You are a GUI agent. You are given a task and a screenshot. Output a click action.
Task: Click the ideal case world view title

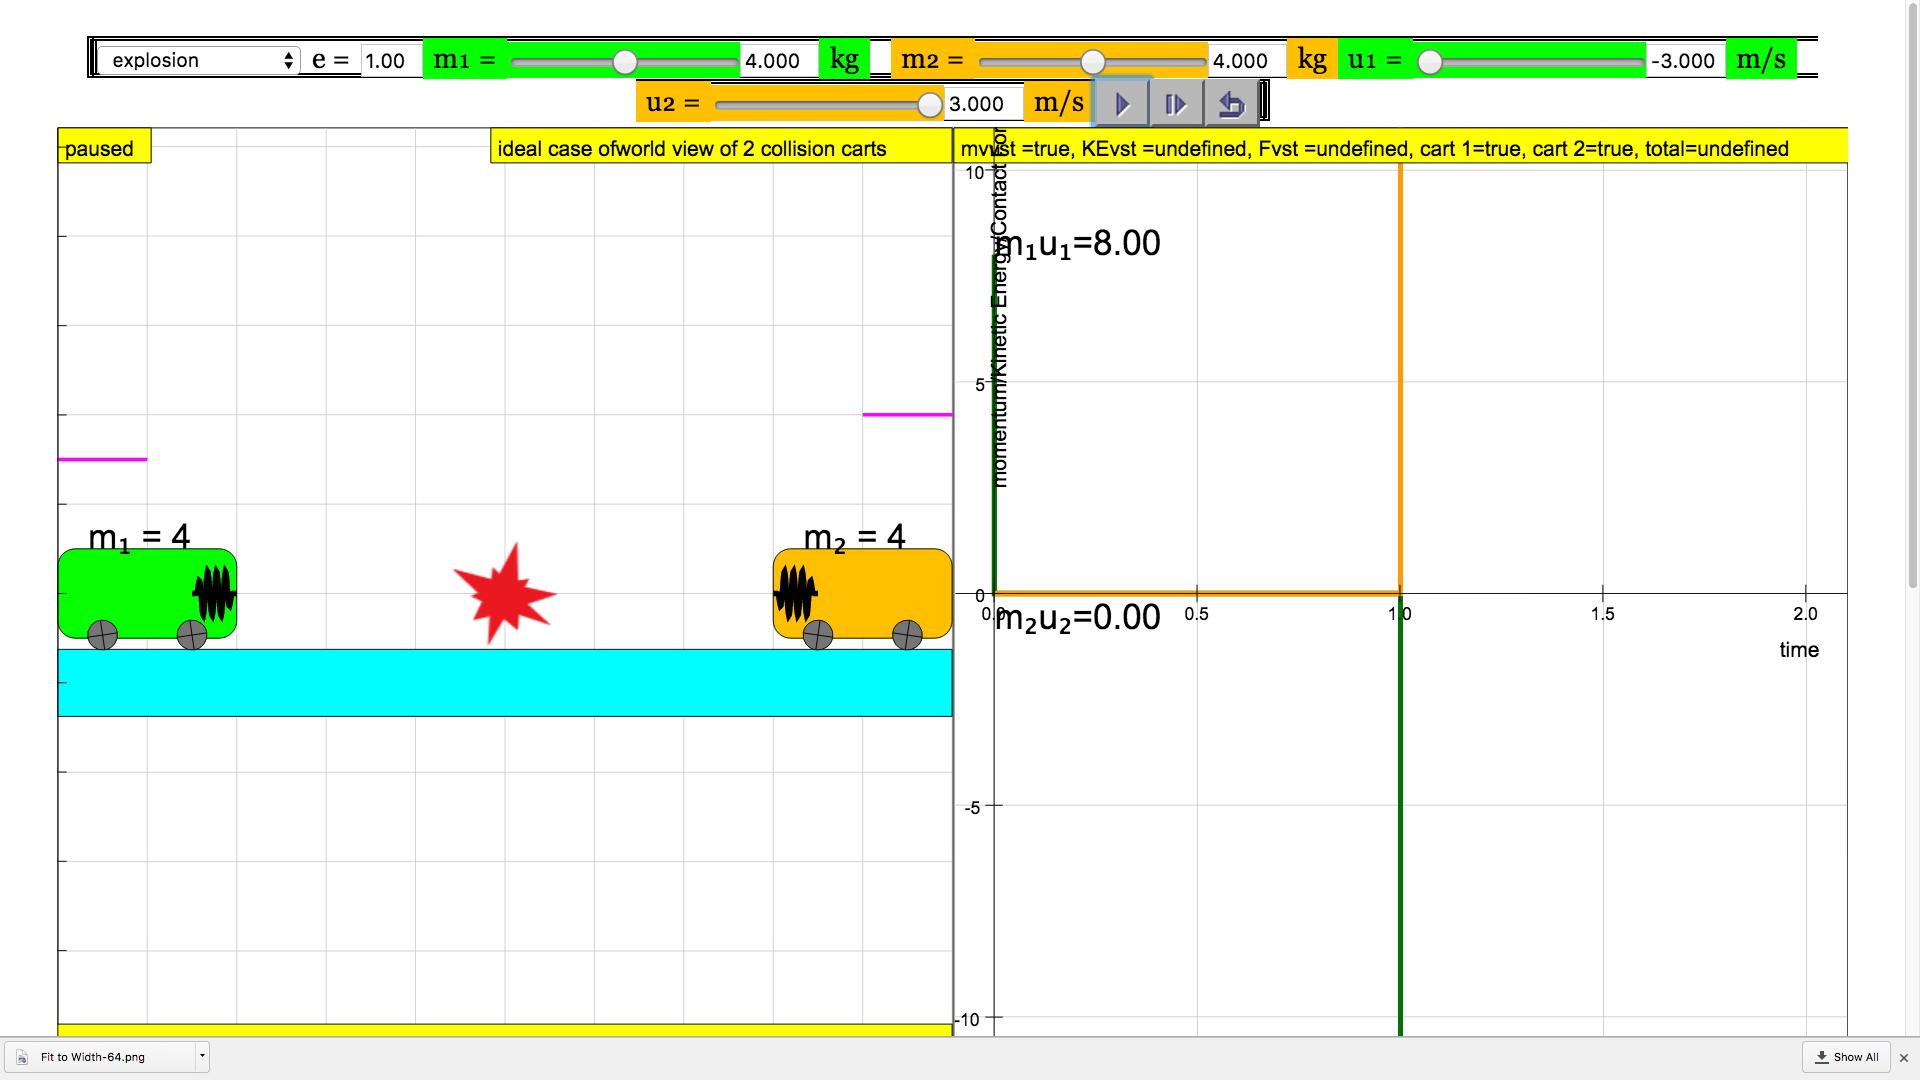pyautogui.click(x=721, y=146)
